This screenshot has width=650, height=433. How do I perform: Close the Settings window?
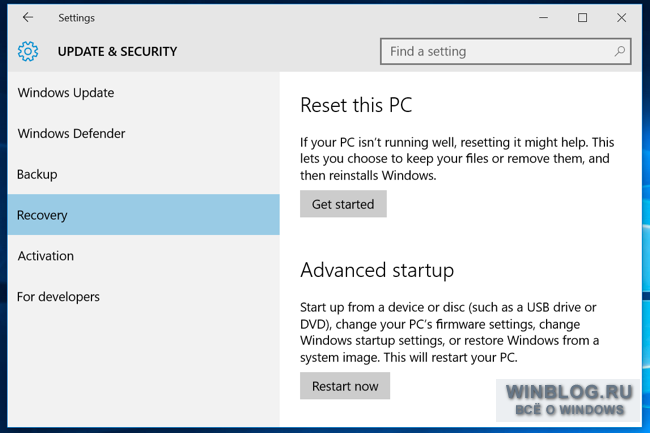[621, 17]
